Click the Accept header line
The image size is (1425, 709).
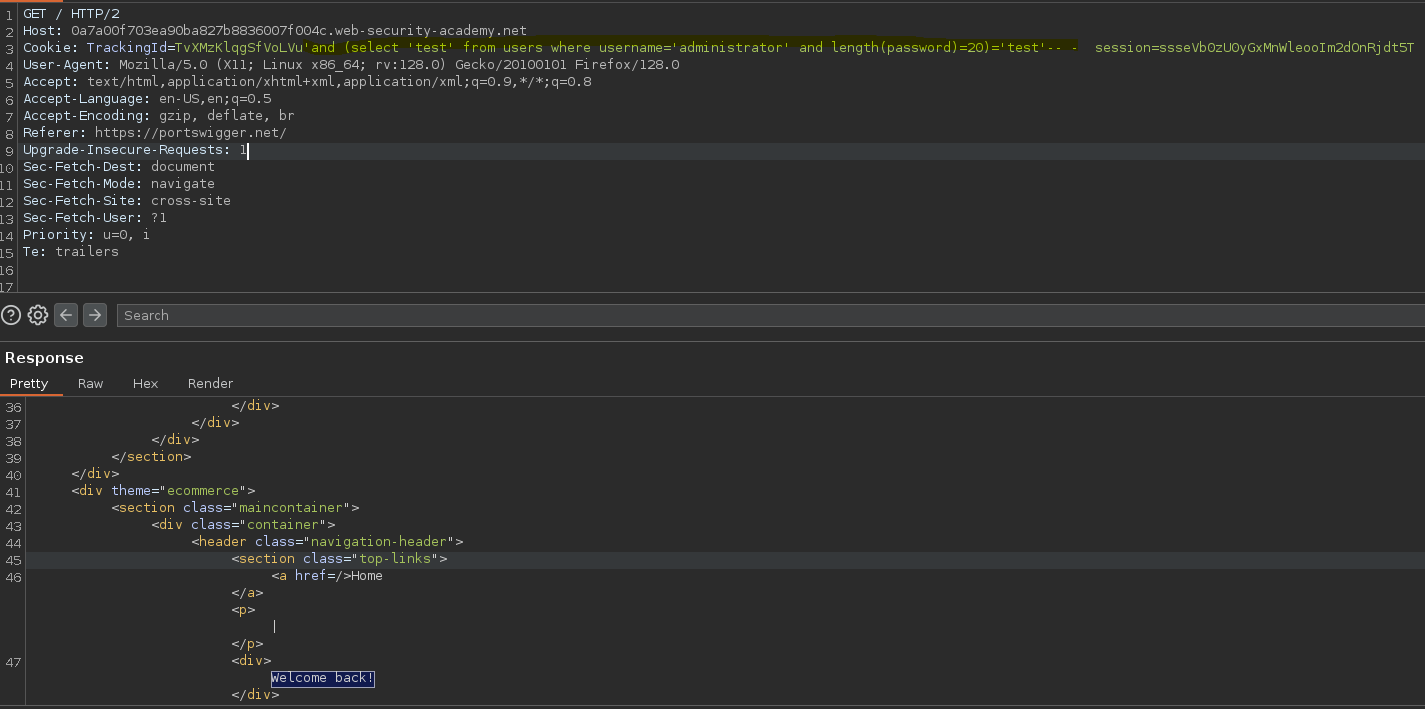[x=307, y=82]
